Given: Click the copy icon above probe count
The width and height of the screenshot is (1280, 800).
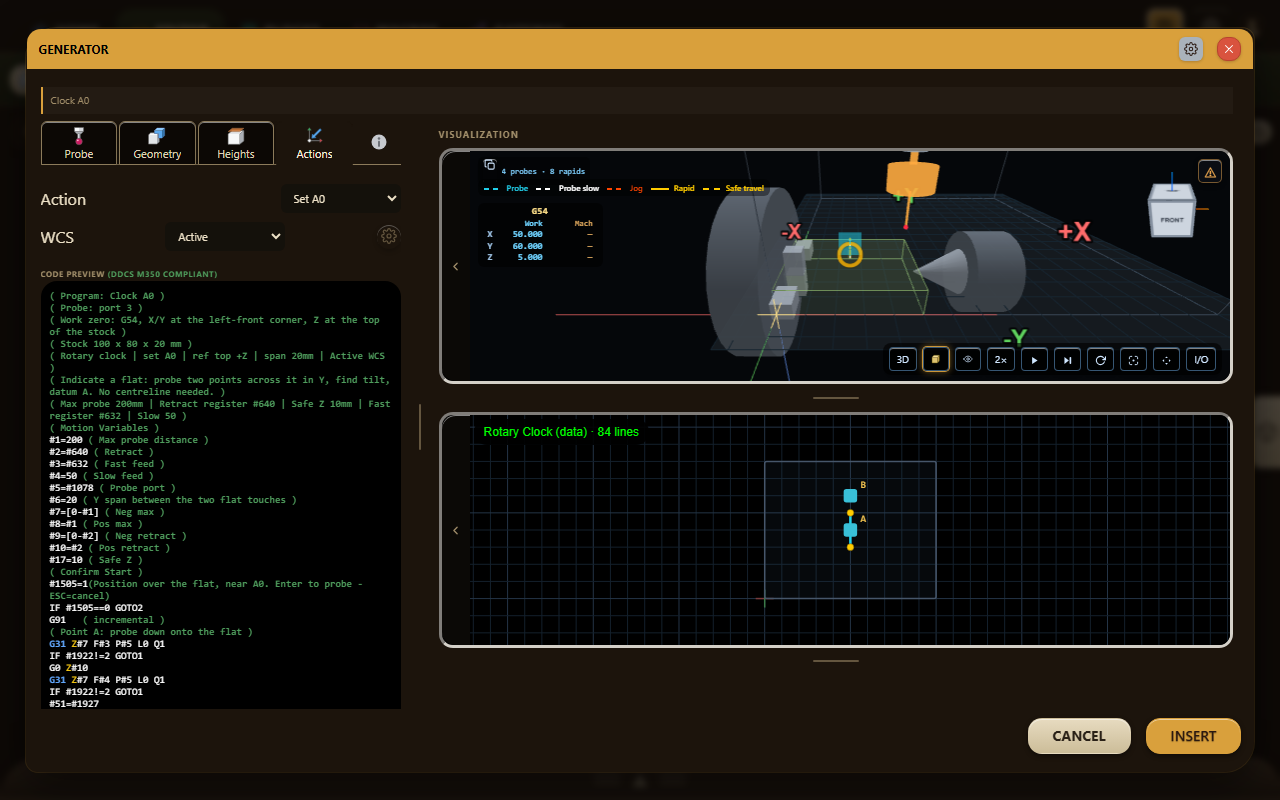Looking at the screenshot, I should point(490,165).
